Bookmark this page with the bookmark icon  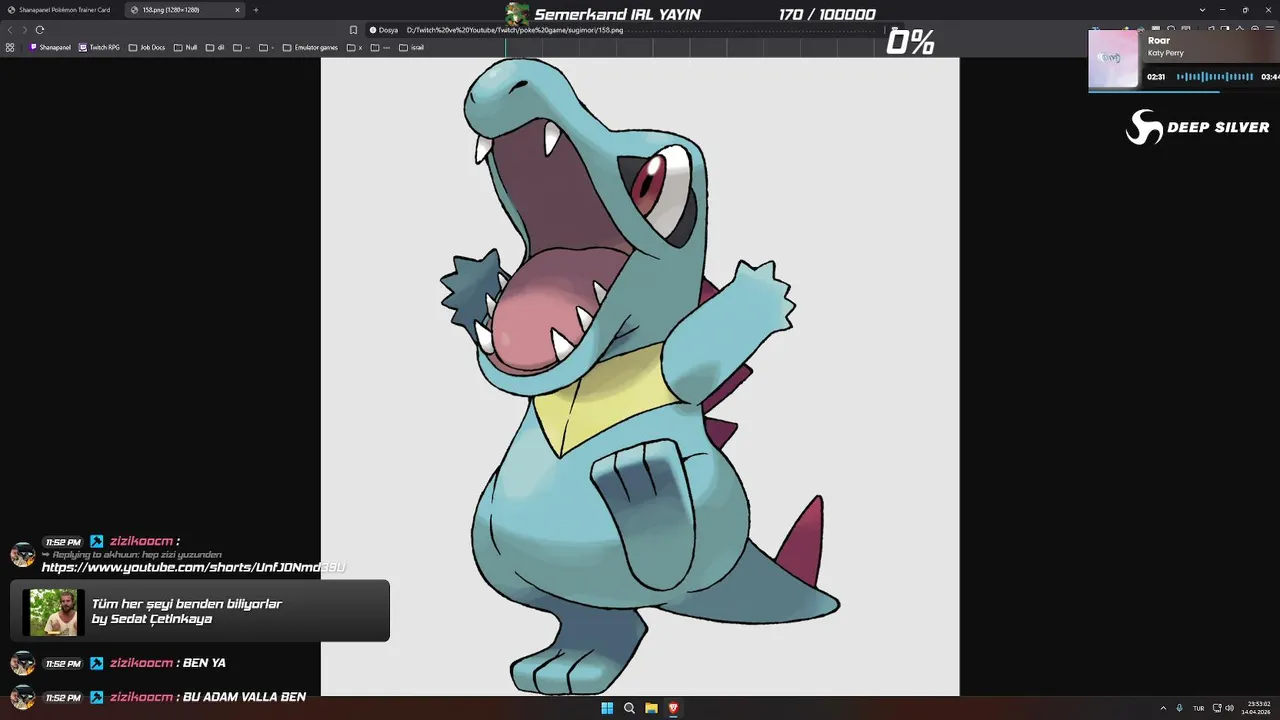pos(353,30)
